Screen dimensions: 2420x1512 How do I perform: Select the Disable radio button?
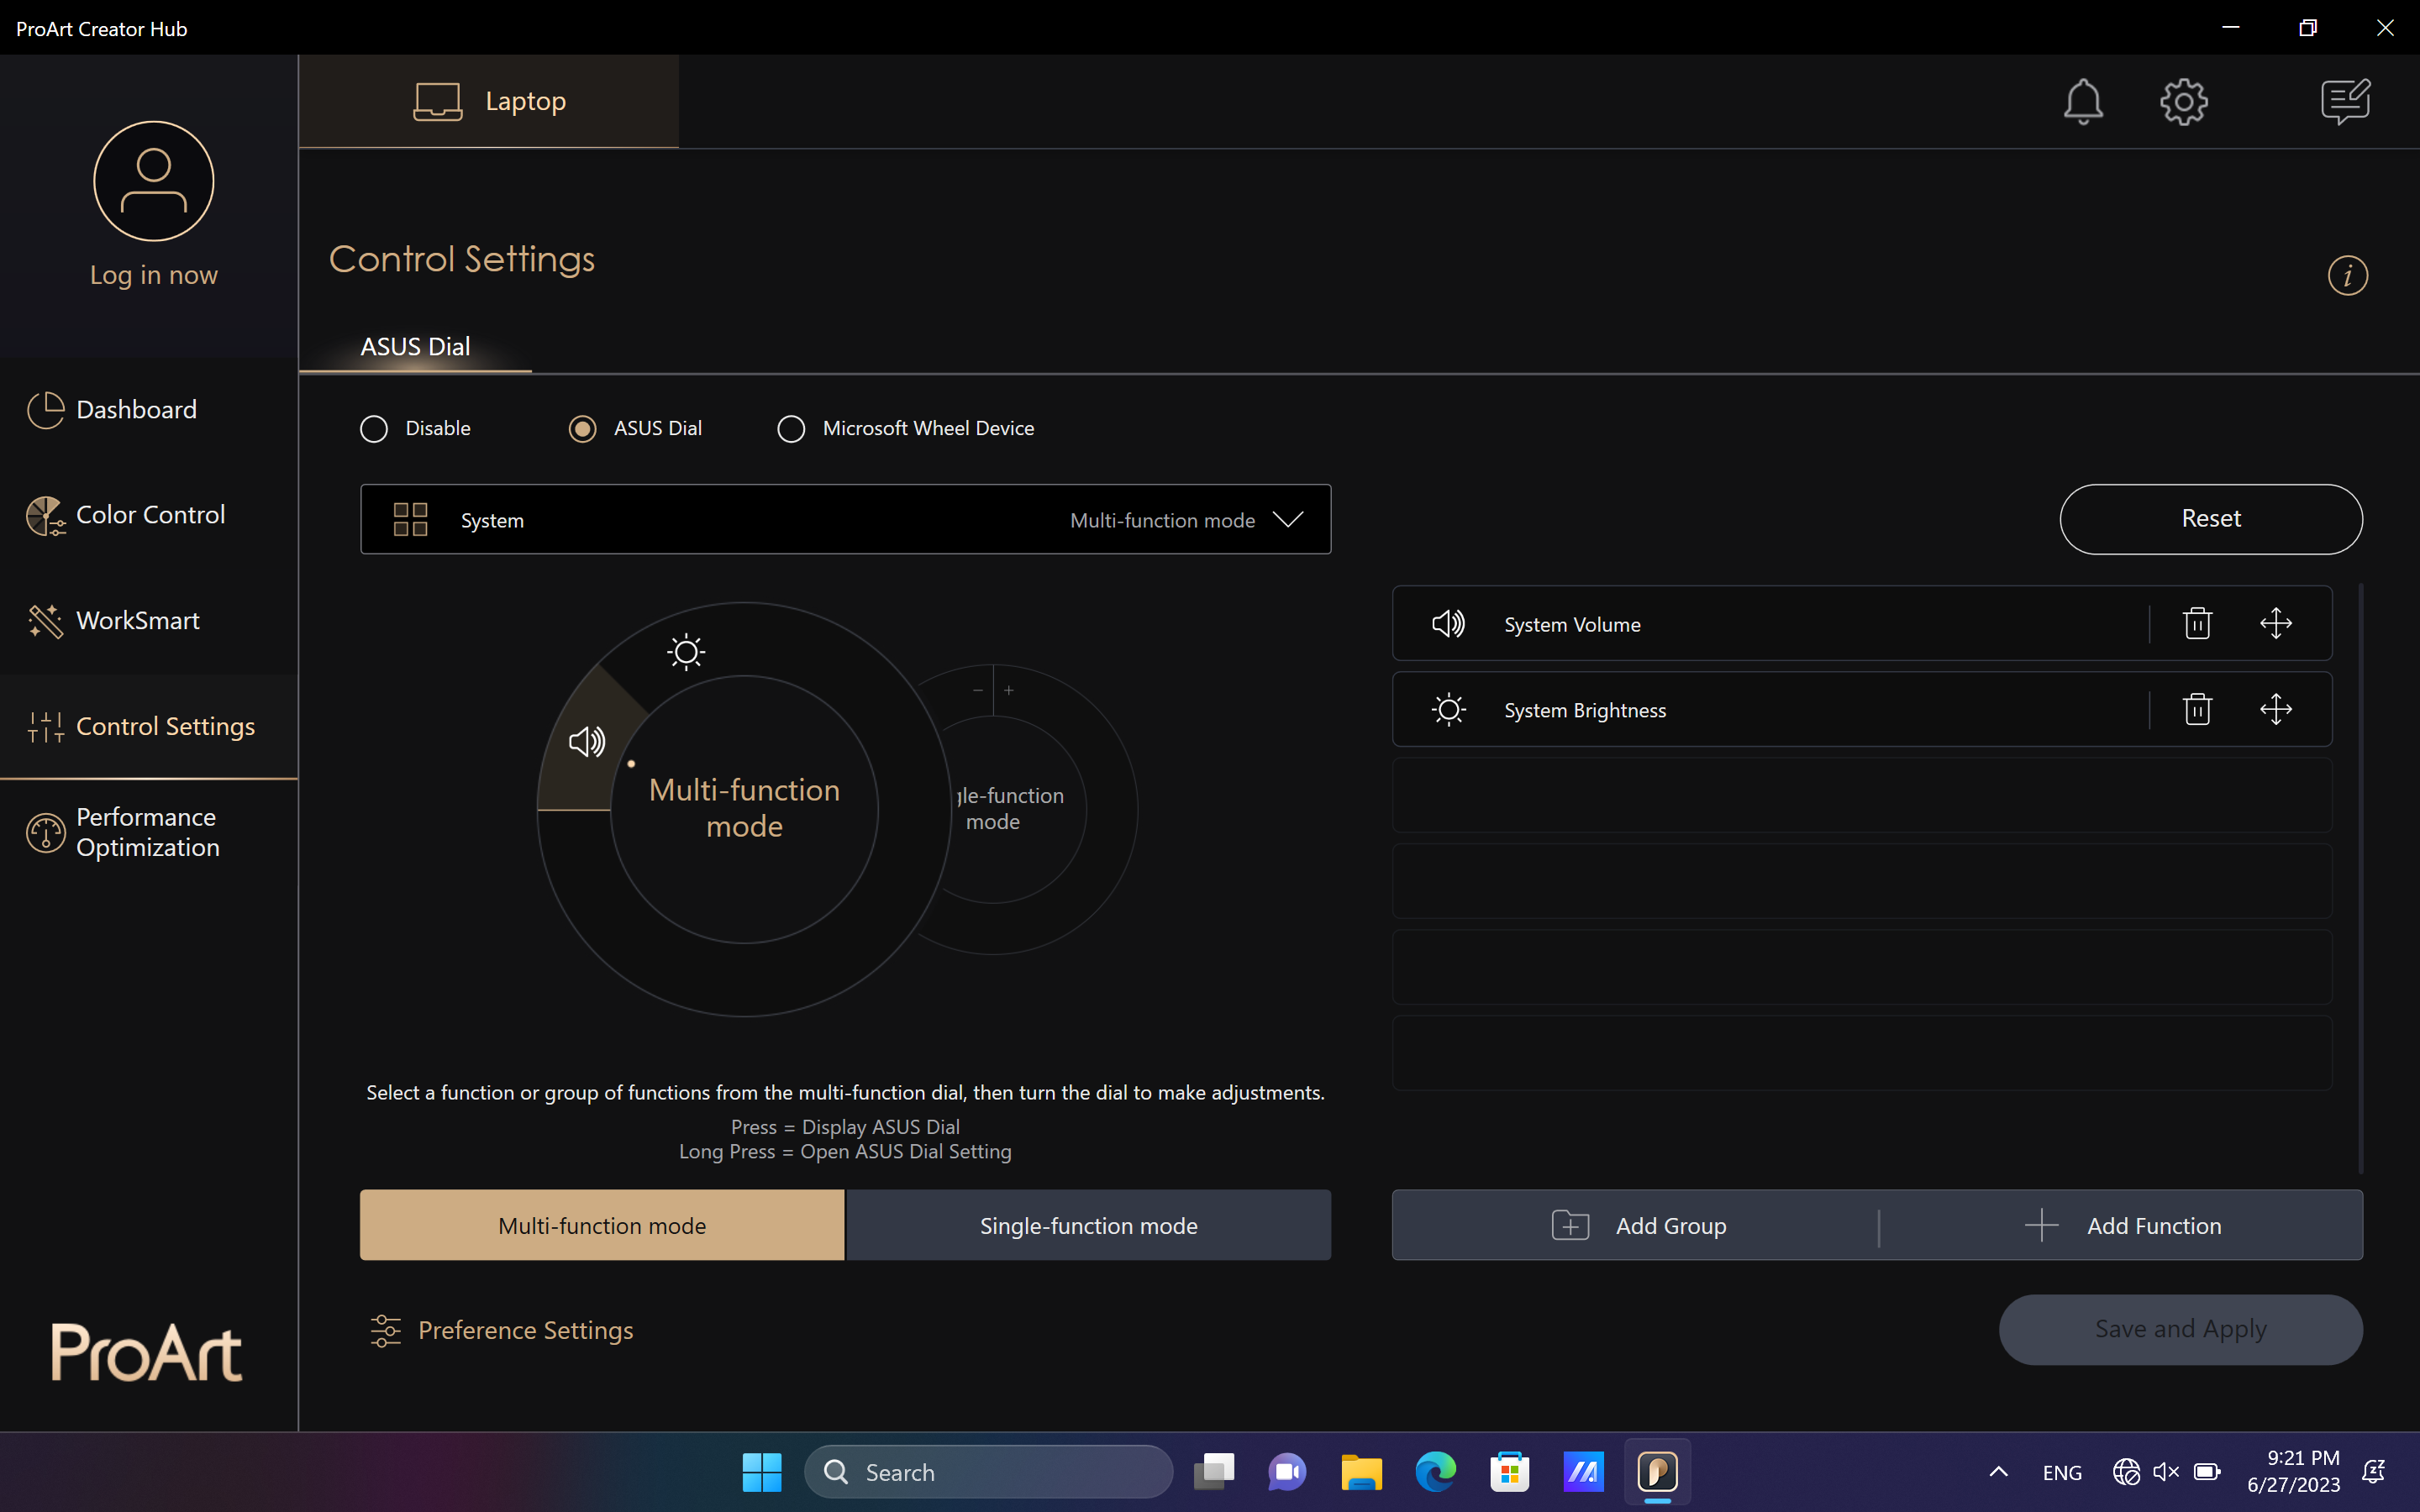tap(374, 429)
